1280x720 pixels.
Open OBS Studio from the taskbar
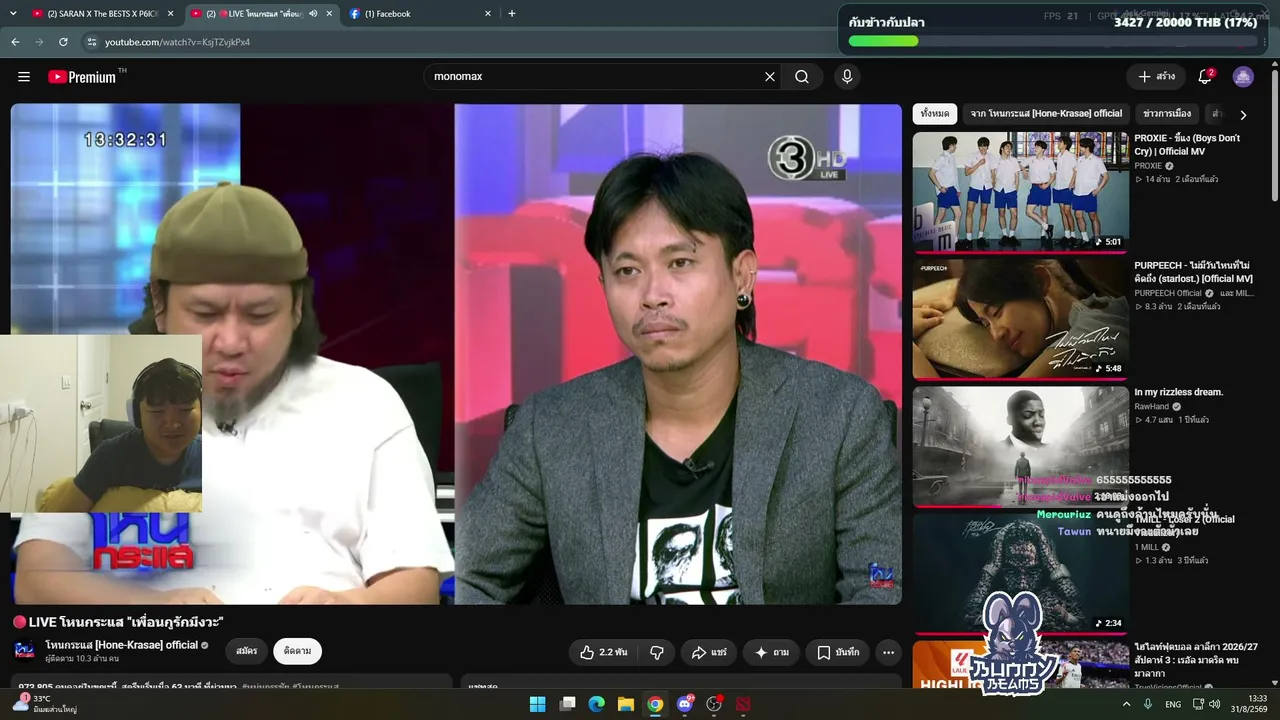tap(714, 704)
